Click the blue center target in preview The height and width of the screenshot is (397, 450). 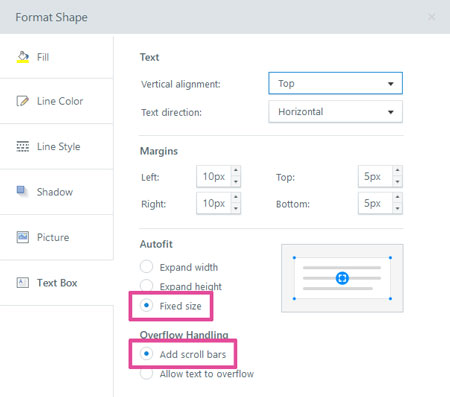[342, 278]
